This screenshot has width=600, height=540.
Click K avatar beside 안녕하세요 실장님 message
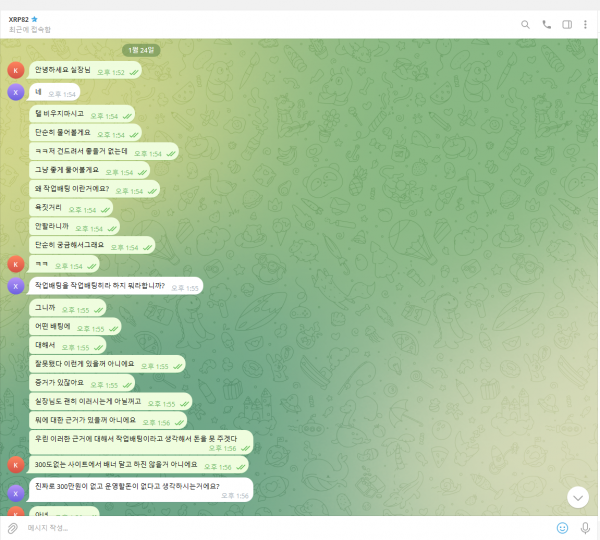click(x=15, y=70)
